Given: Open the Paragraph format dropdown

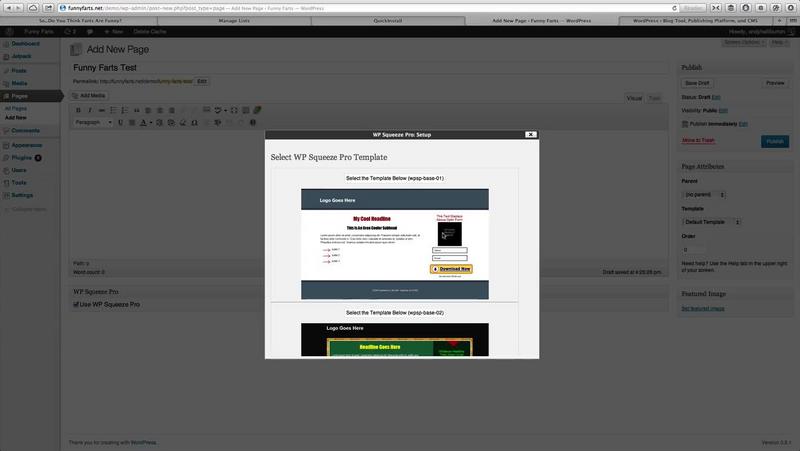Looking at the screenshot, I should (x=93, y=122).
